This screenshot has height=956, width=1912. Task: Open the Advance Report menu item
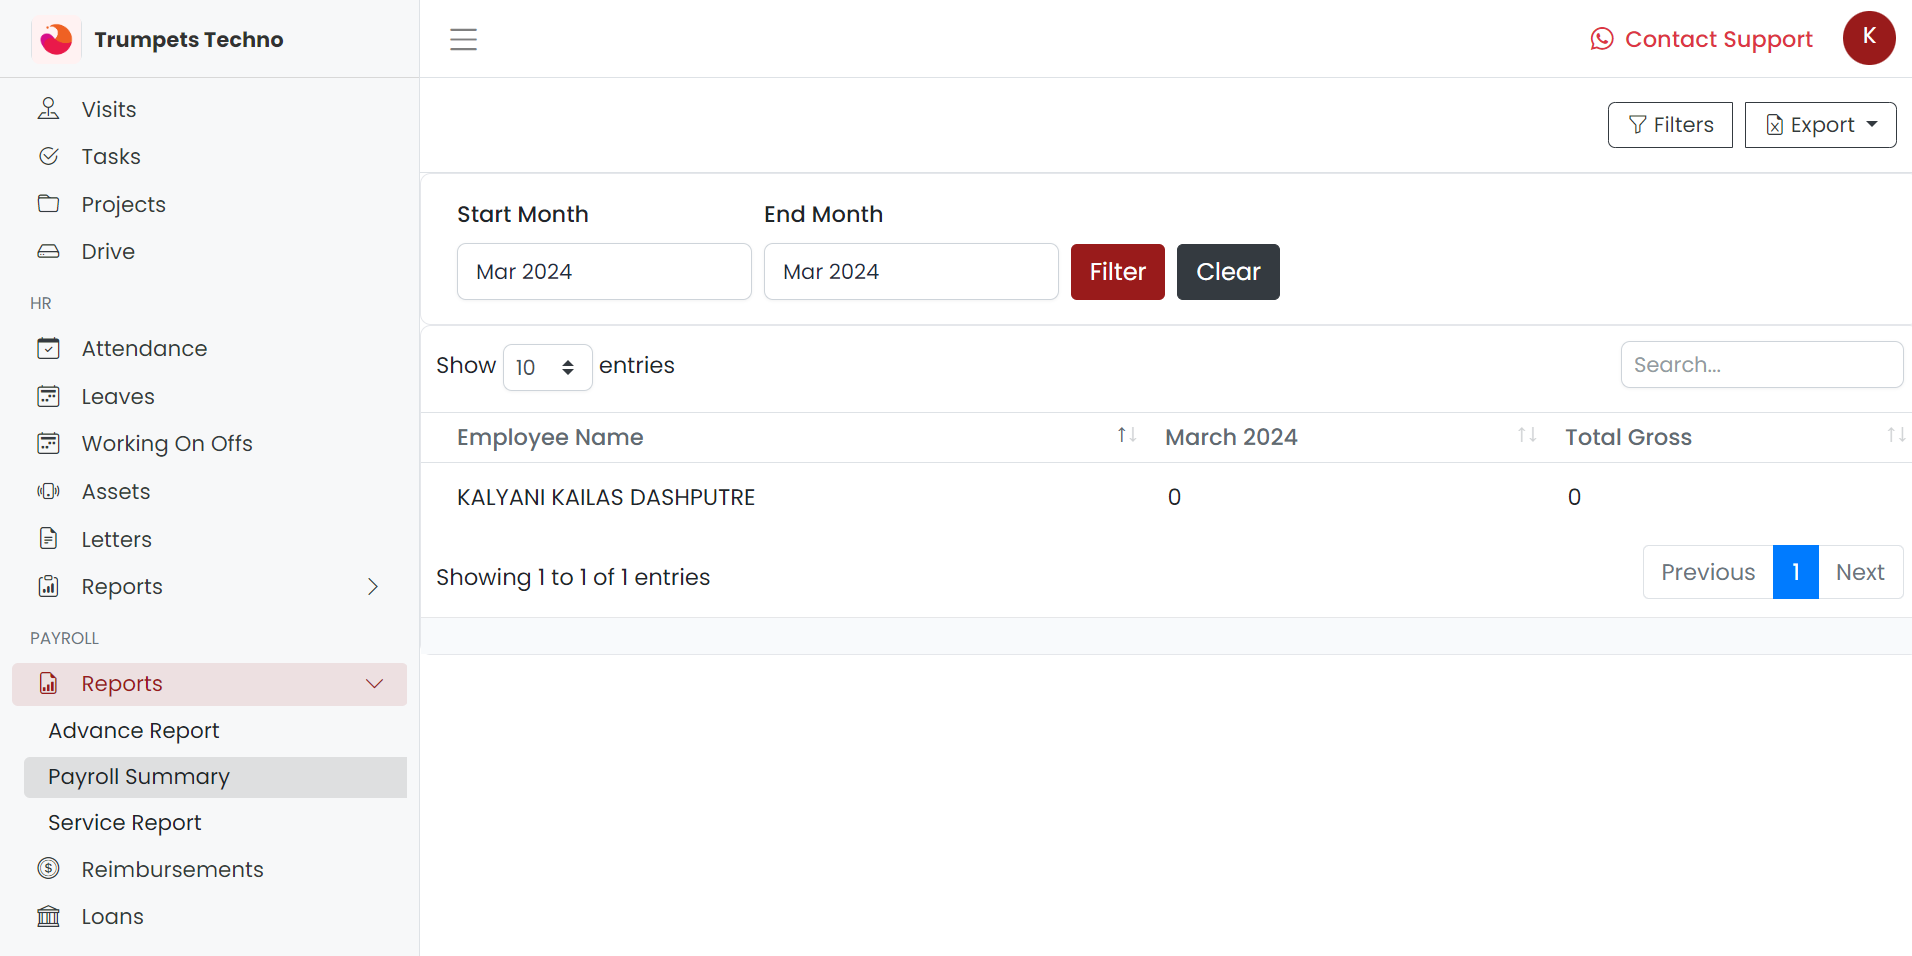134,731
